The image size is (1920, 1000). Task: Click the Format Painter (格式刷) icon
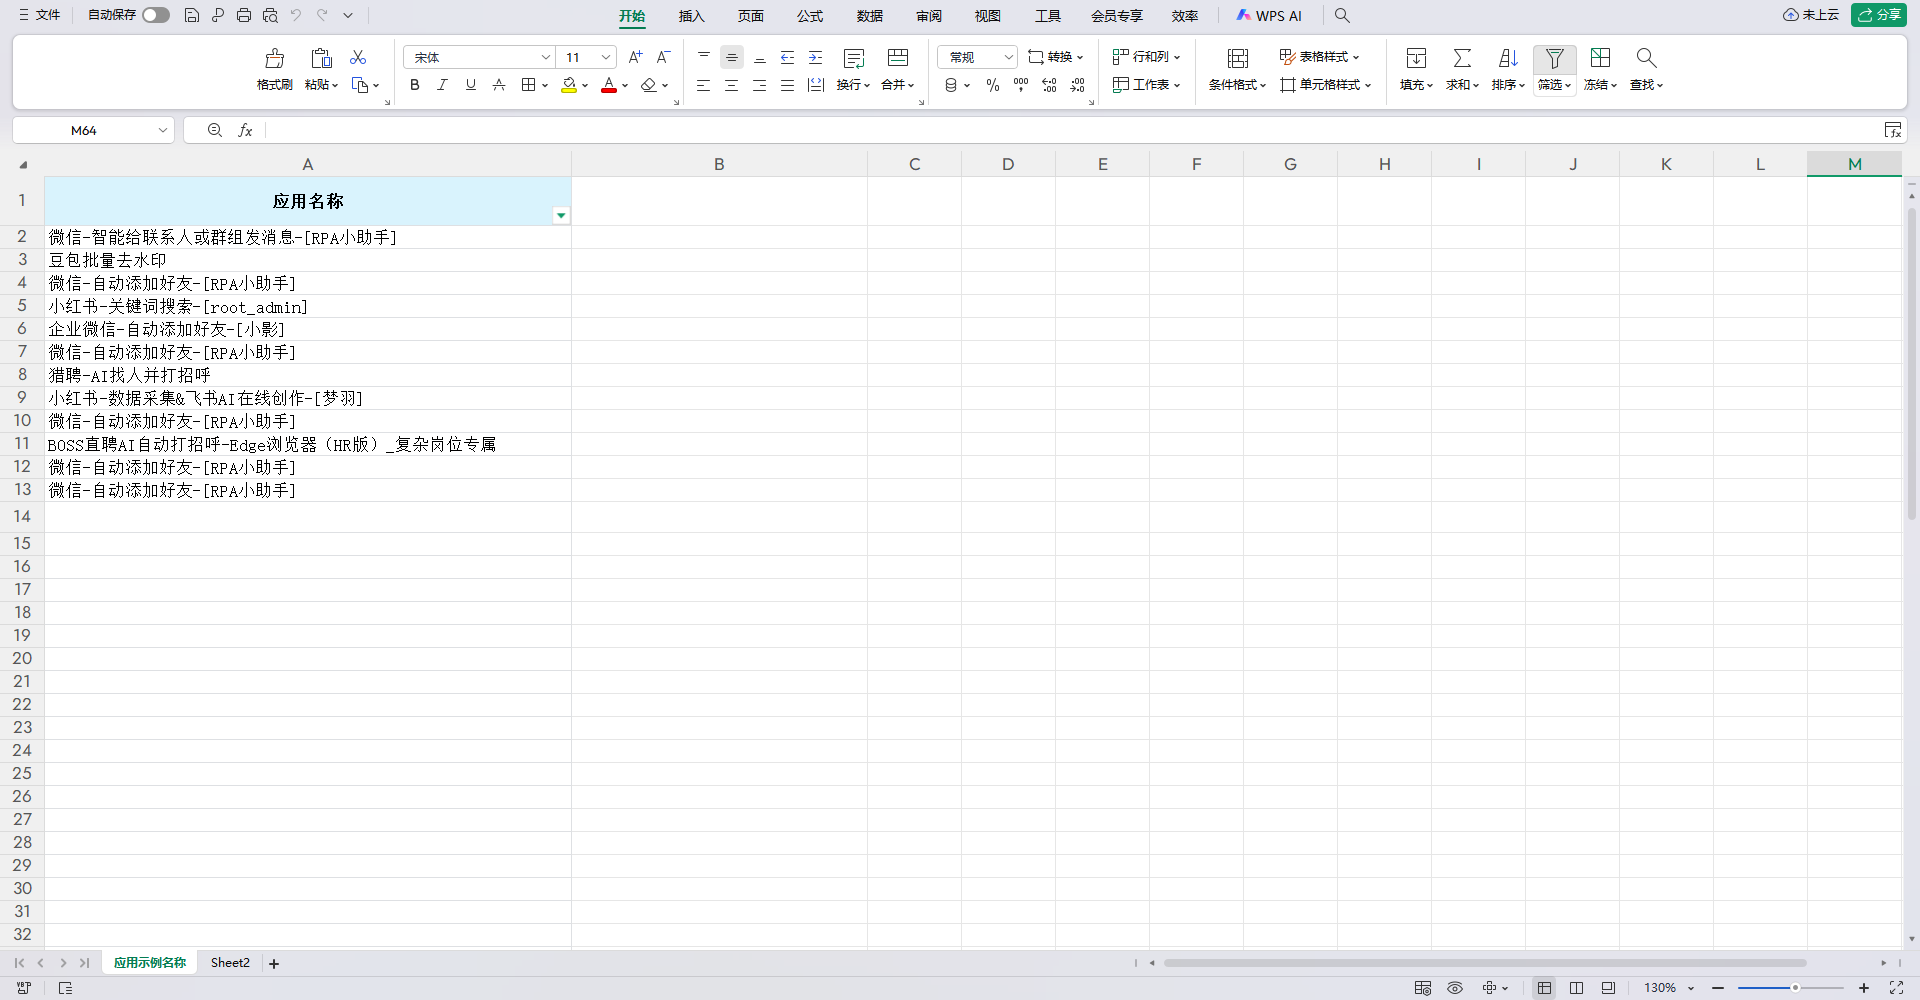coord(274,58)
